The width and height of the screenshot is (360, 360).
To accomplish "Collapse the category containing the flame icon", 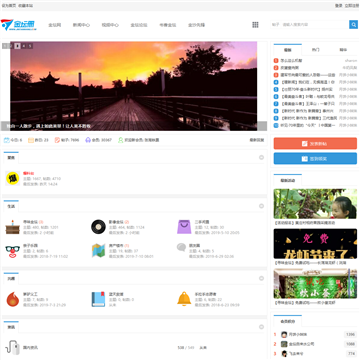I will 262,278.
